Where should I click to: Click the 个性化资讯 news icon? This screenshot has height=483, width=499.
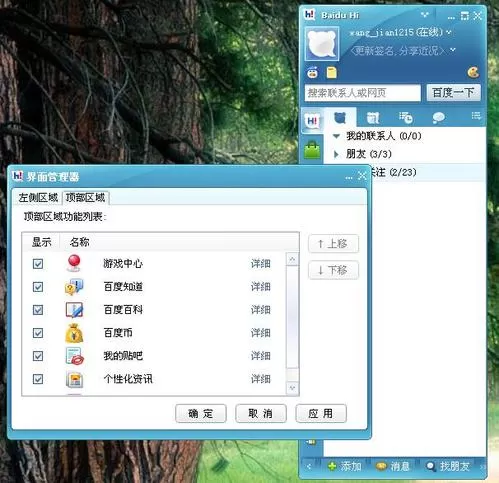tap(74, 379)
